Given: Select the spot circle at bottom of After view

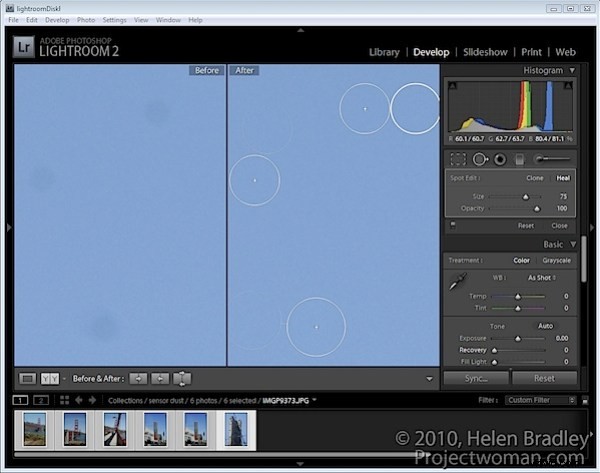Looking at the screenshot, I should click(x=316, y=327).
